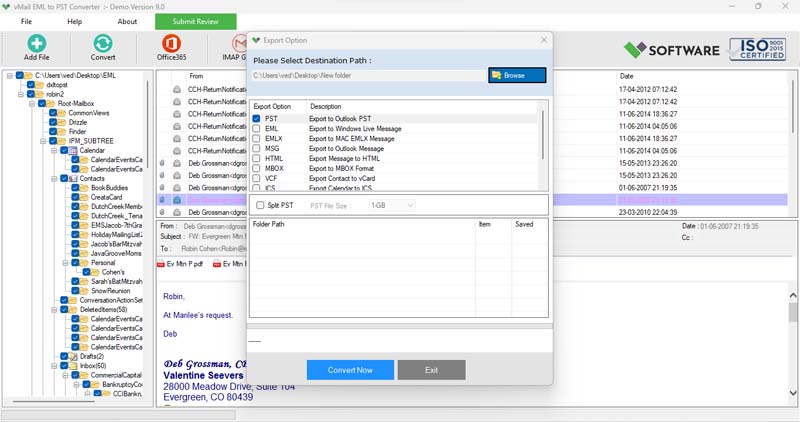Click the Inbox(60) folder icon

pos(73,366)
